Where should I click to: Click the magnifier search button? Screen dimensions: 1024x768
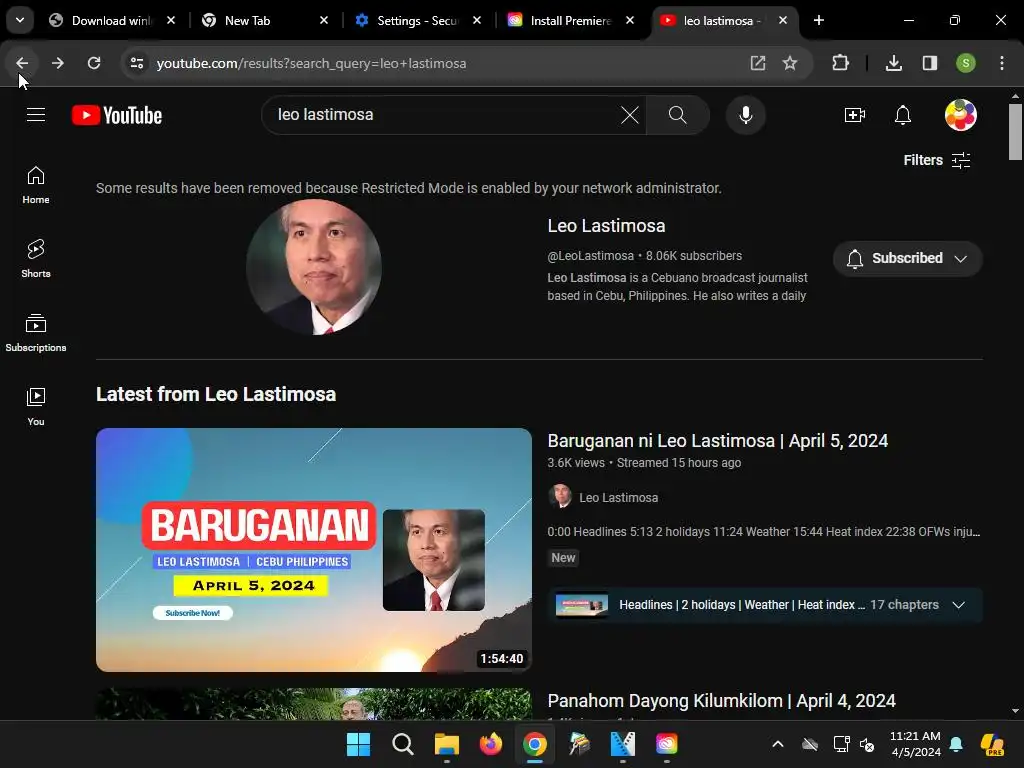[677, 115]
